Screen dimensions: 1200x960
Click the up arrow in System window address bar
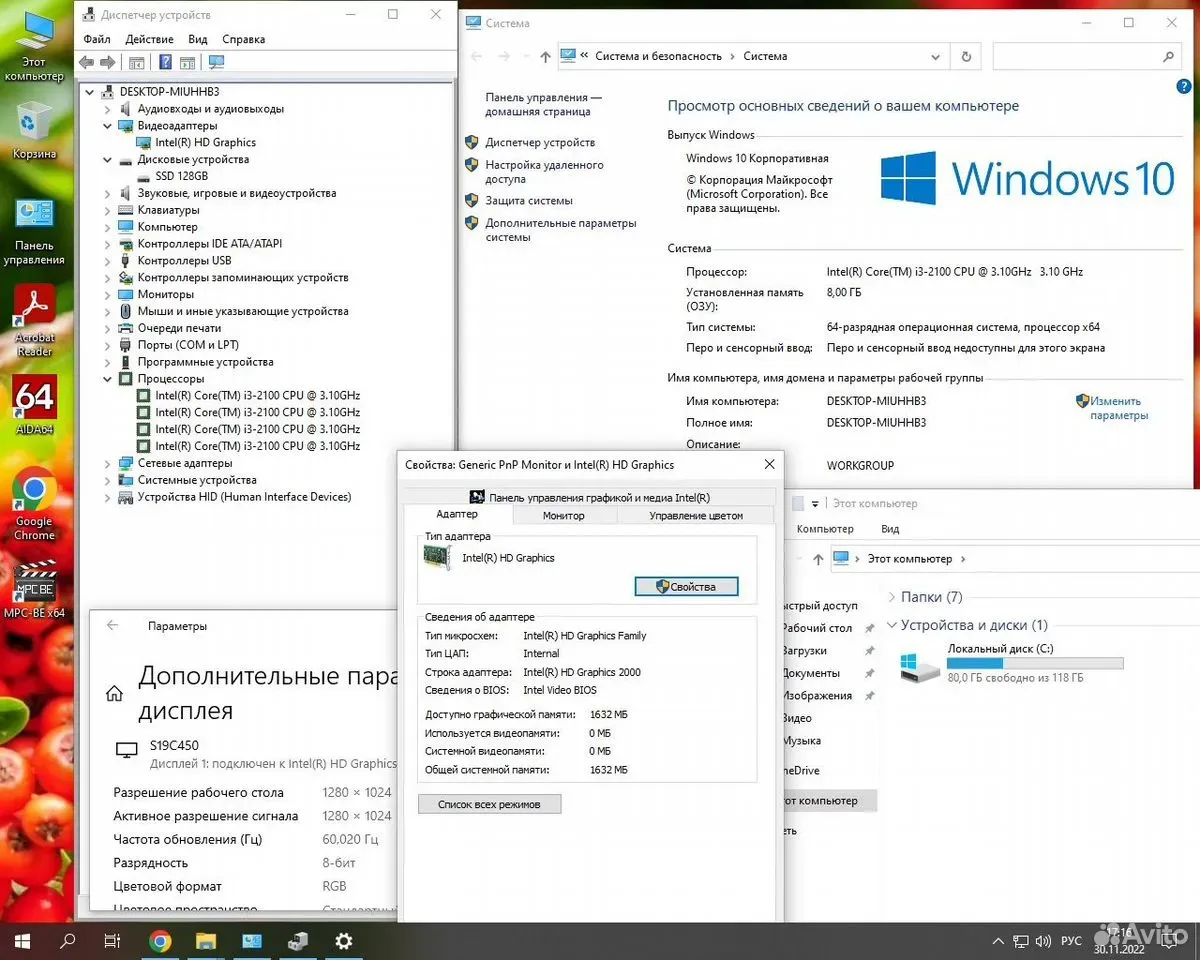tap(545, 57)
